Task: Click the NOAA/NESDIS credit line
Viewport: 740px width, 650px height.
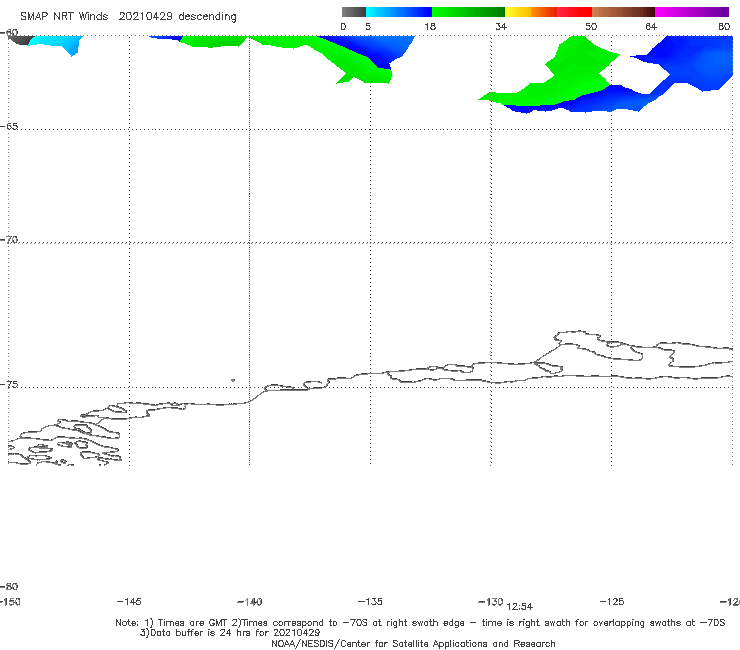Action: [x=413, y=643]
